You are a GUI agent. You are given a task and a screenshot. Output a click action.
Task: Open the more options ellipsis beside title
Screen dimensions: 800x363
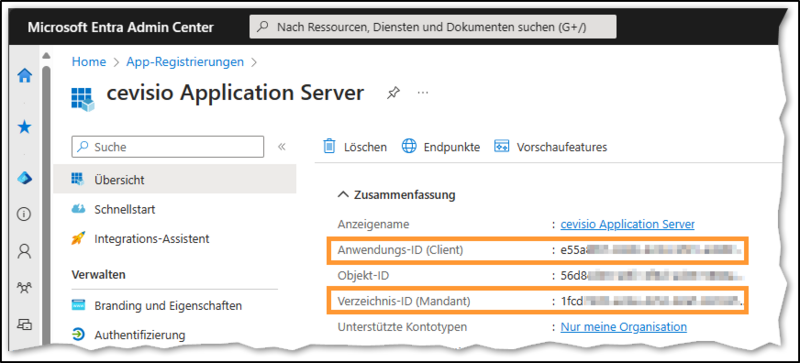click(x=423, y=93)
